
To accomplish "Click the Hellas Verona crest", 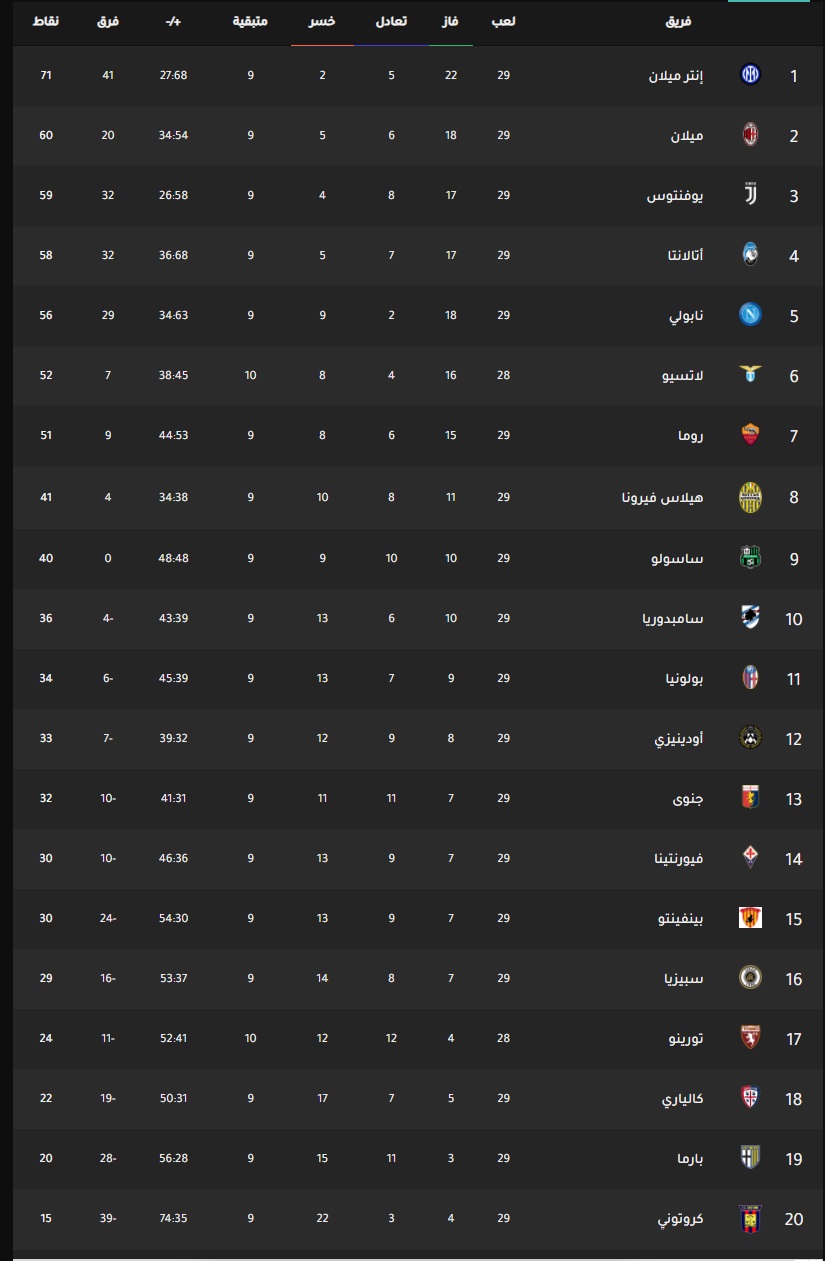I will pos(750,497).
